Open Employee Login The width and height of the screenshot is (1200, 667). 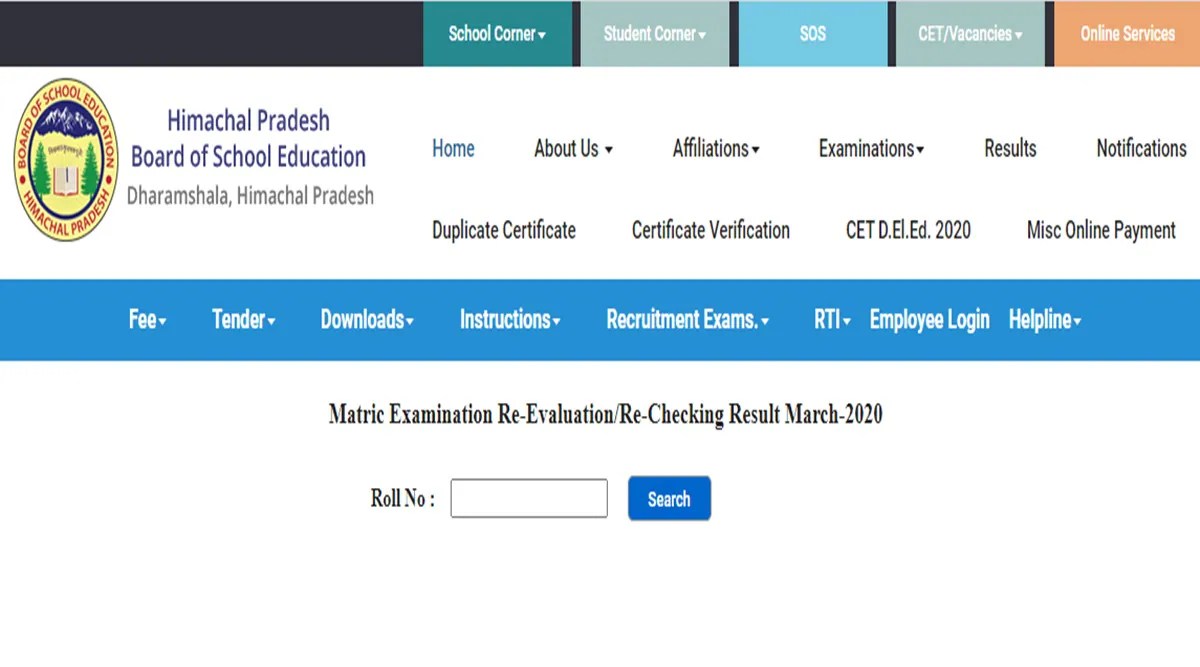tap(928, 320)
